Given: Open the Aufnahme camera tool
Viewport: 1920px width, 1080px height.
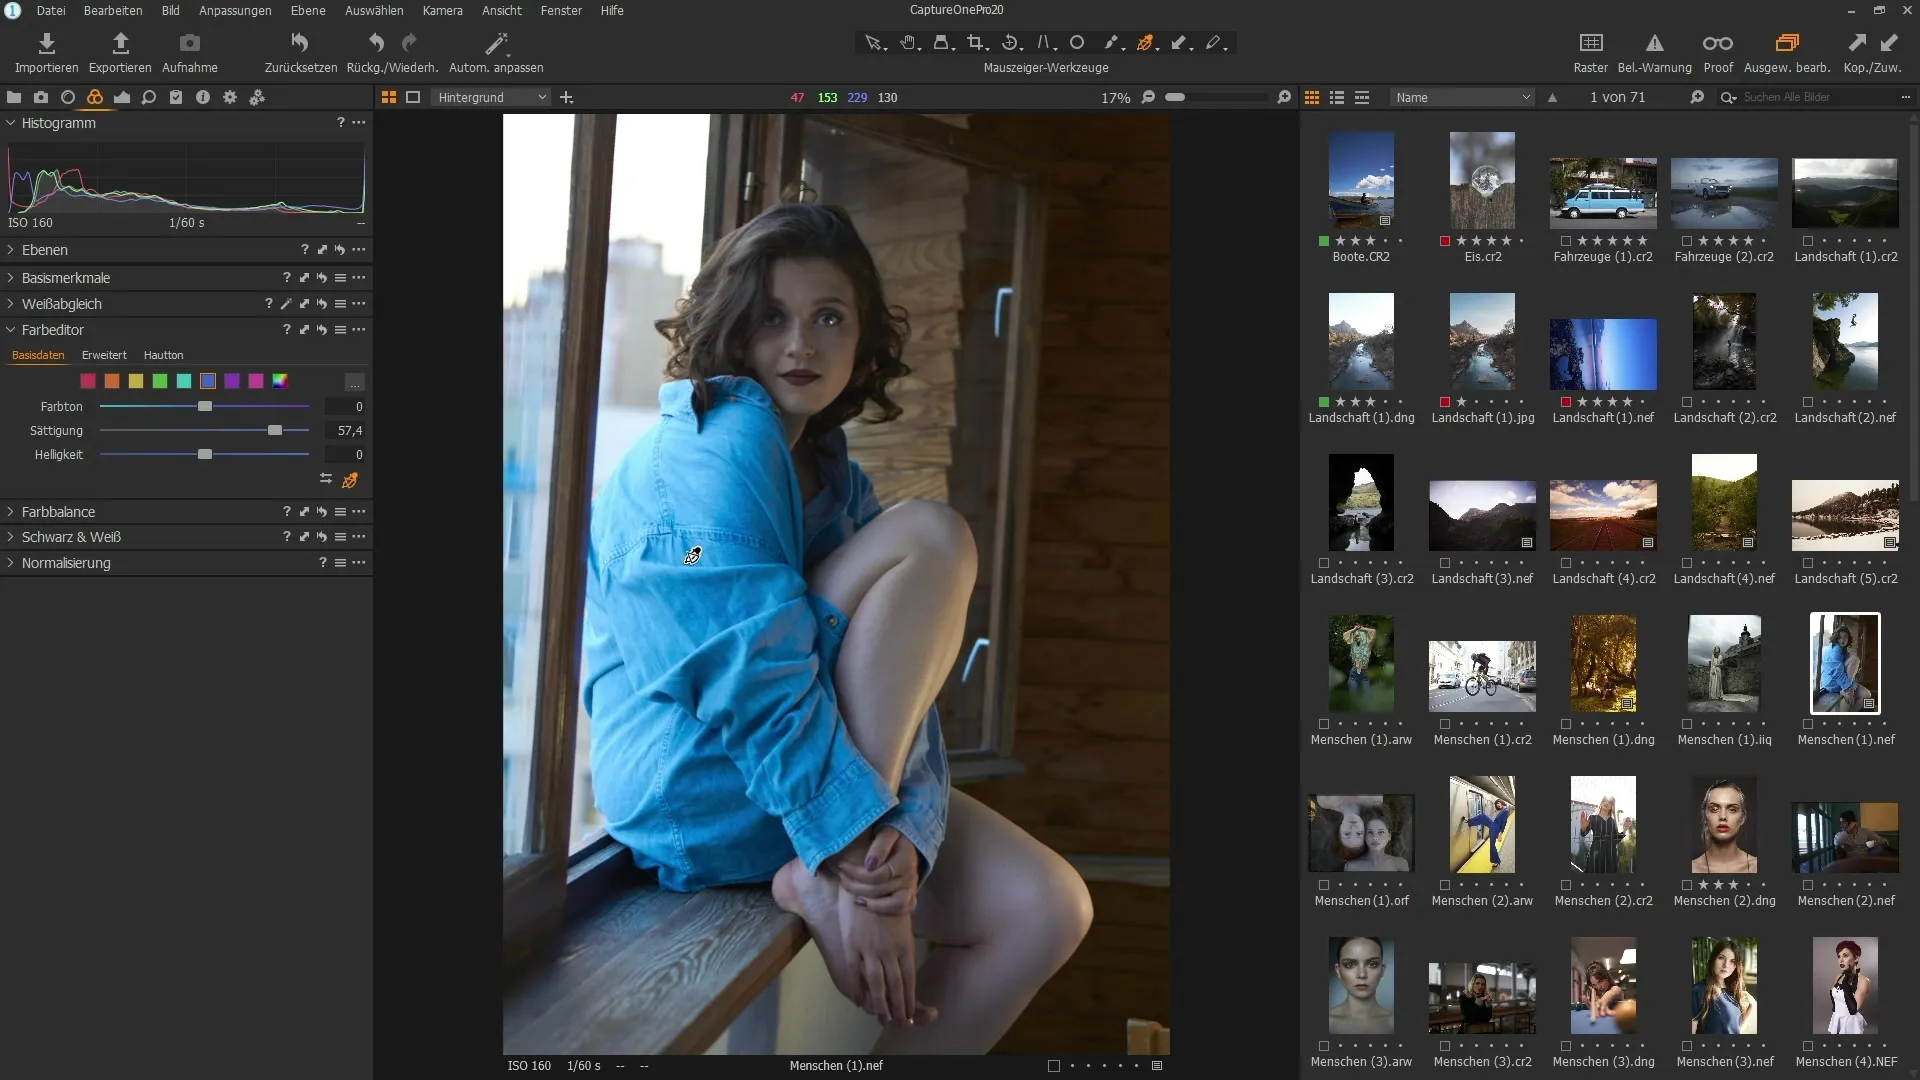Looking at the screenshot, I should click(189, 43).
